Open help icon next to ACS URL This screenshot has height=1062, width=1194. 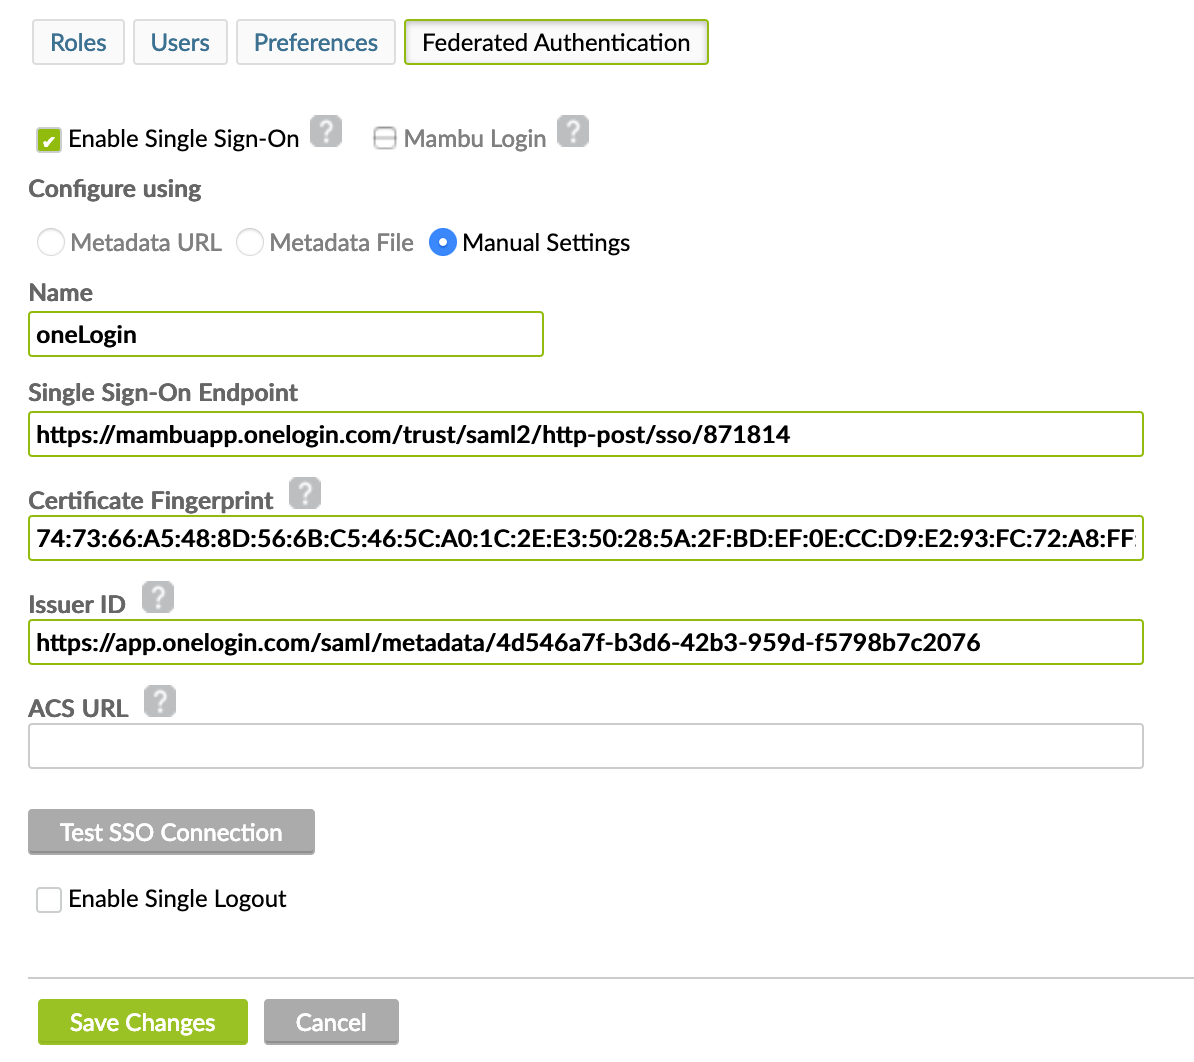pyautogui.click(x=160, y=701)
